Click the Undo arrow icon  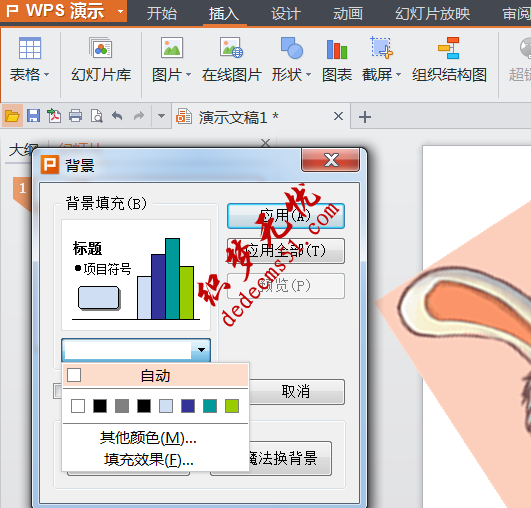(x=117, y=116)
